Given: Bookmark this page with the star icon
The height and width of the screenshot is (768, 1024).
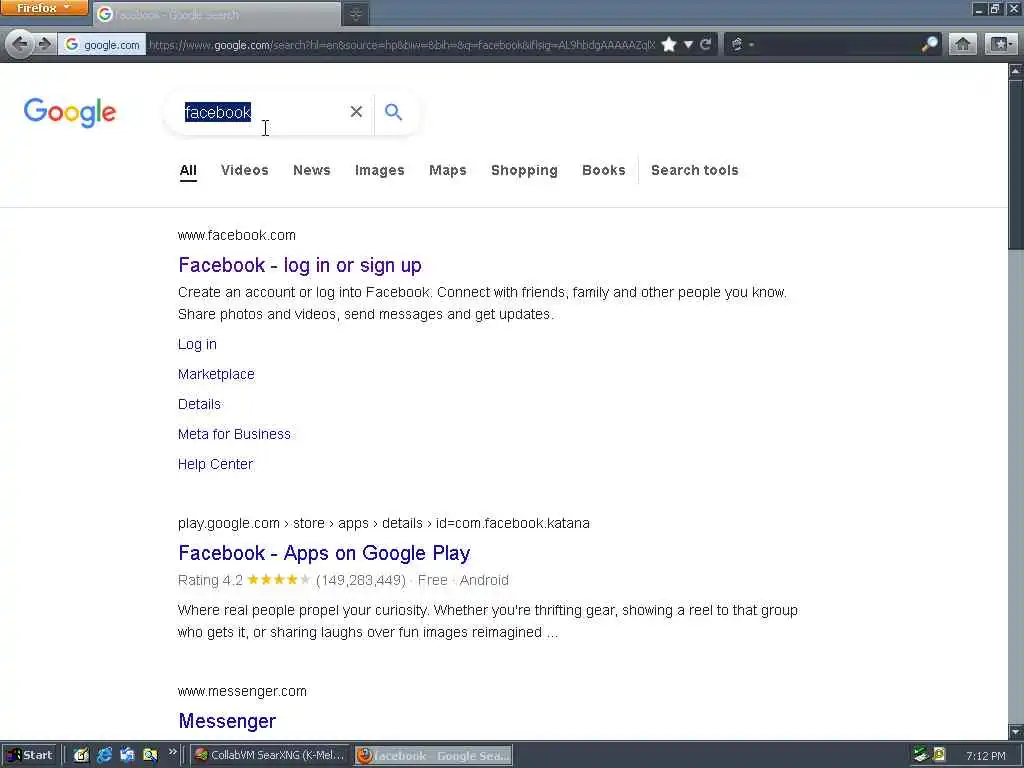Looking at the screenshot, I should click(669, 44).
